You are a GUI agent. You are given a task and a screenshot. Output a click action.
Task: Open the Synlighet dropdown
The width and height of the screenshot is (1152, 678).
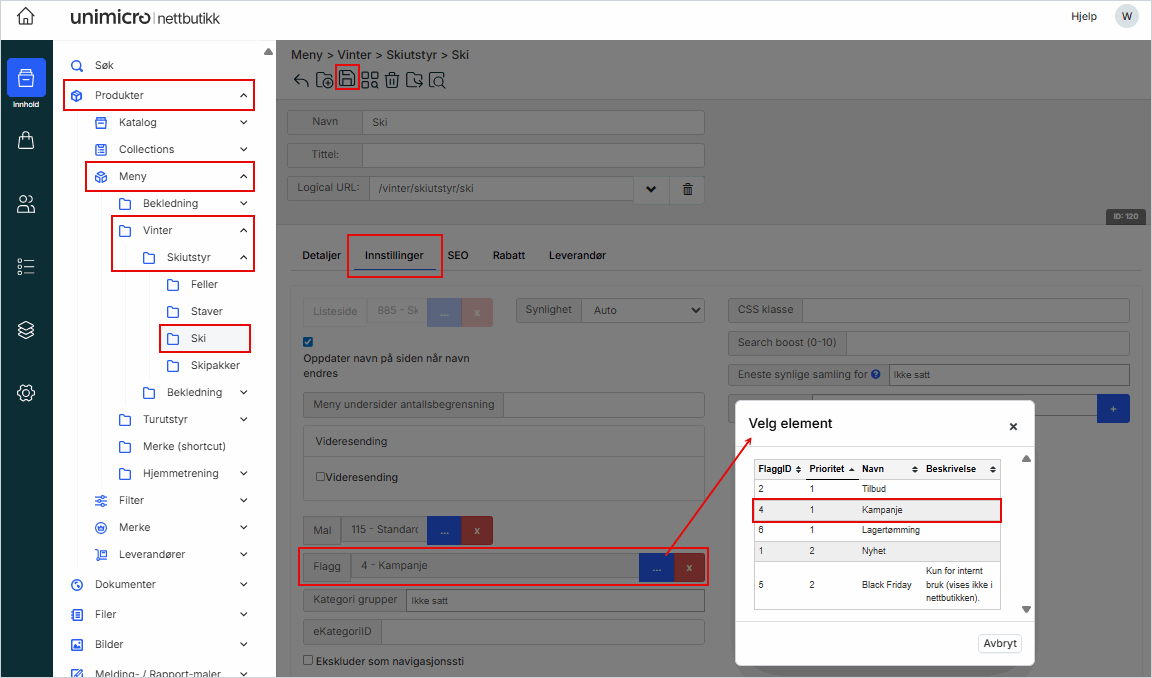coord(642,311)
